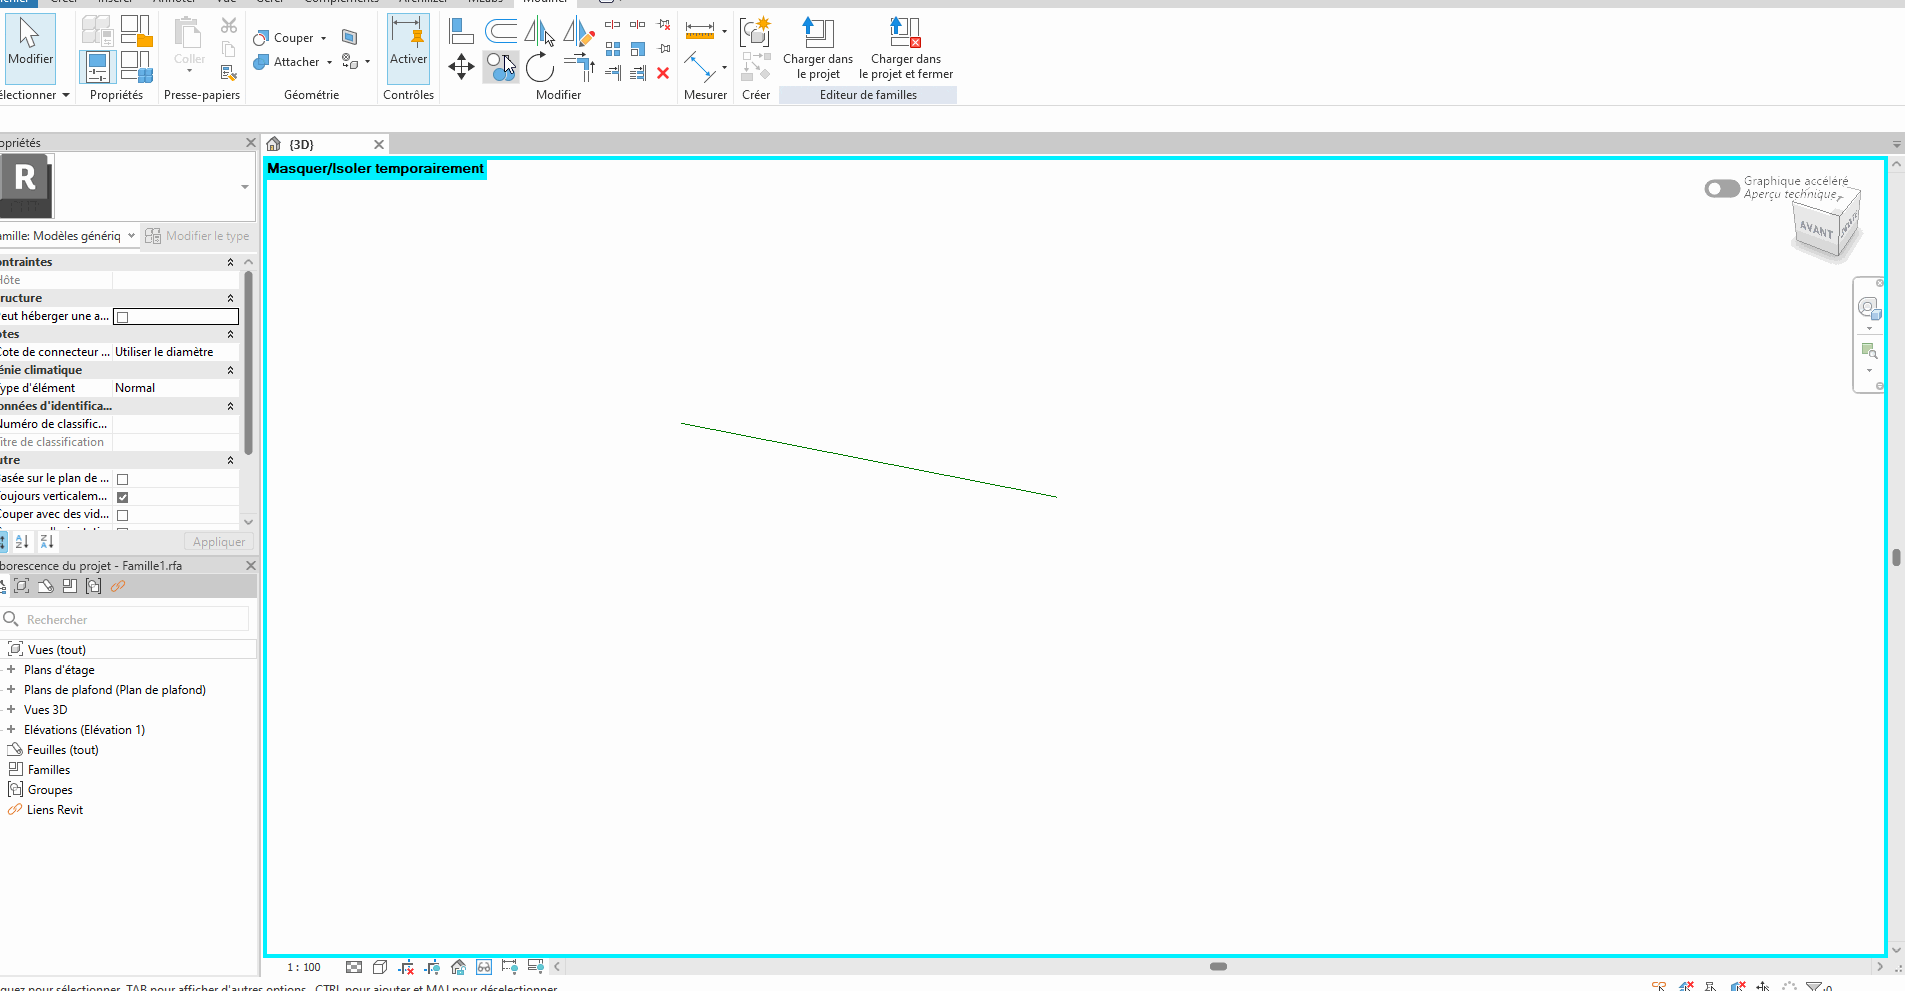Click the visual style cube icon

pyautogui.click(x=380, y=967)
